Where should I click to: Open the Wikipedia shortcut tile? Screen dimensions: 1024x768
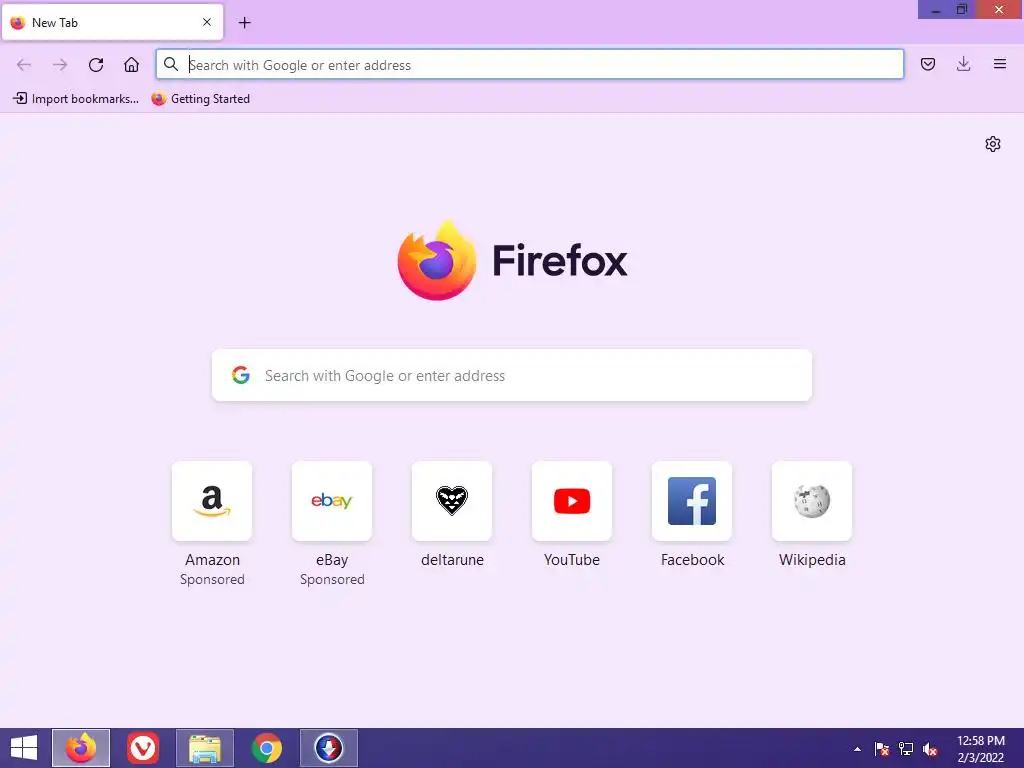coord(812,501)
